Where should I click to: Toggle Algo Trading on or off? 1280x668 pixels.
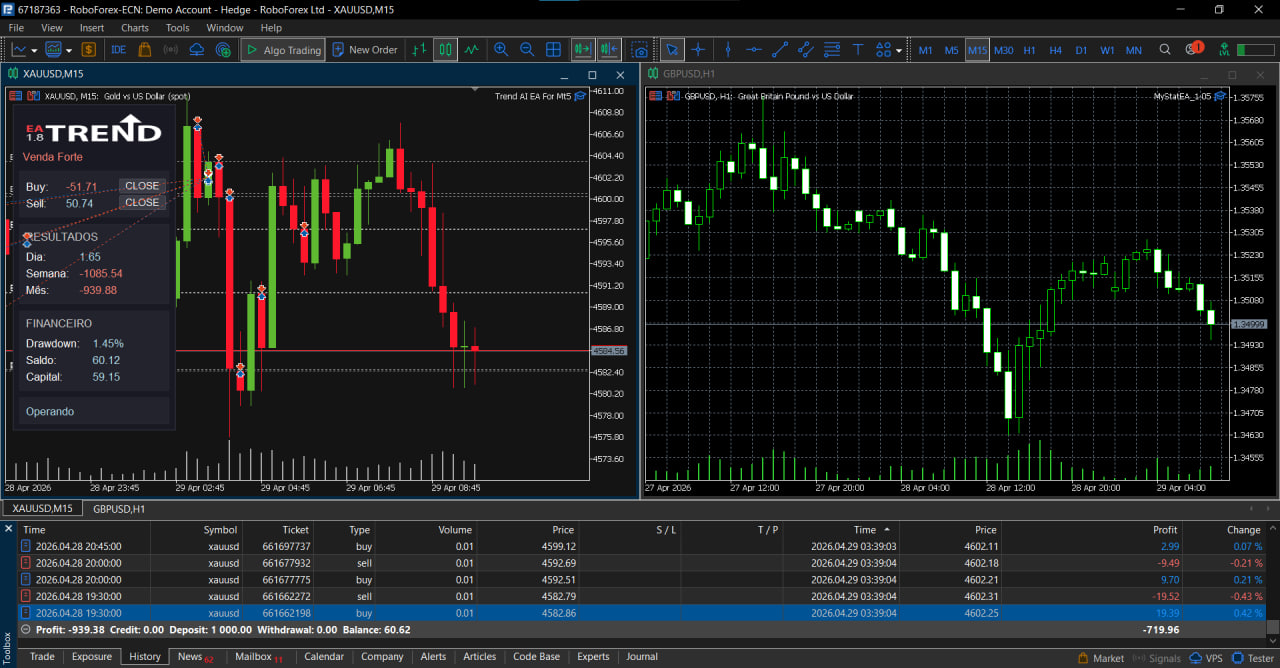(282, 50)
